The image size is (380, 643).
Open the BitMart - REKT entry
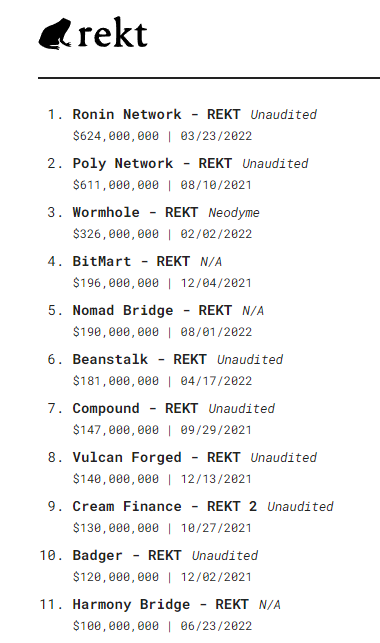[x=131, y=261]
